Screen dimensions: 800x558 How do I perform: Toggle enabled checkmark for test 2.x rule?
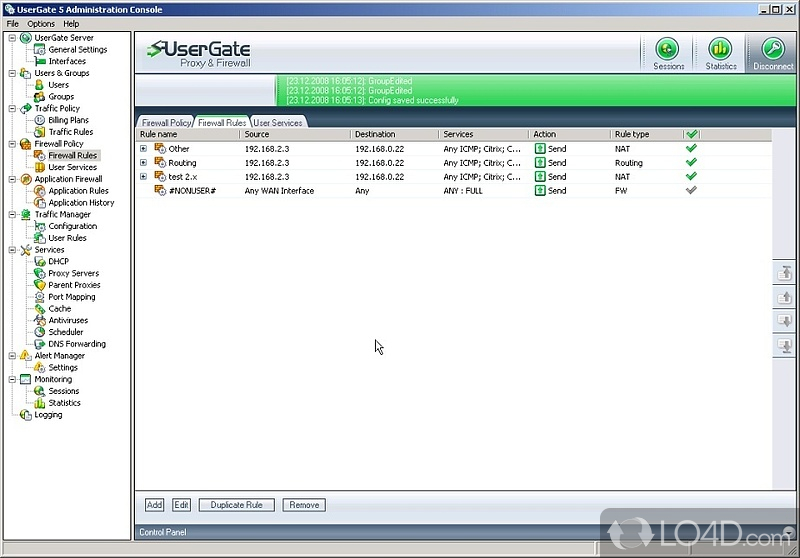click(x=691, y=176)
